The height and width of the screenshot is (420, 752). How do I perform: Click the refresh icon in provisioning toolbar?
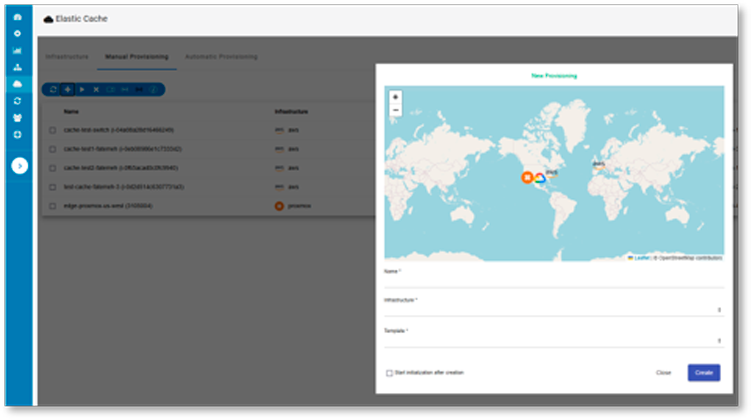tap(53, 90)
